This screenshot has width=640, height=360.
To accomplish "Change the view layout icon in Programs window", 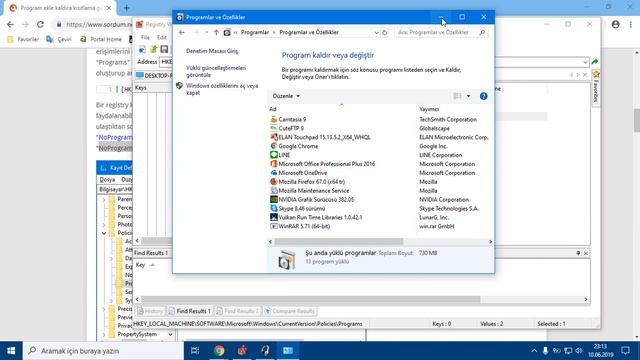I will pyautogui.click(x=457, y=96).
